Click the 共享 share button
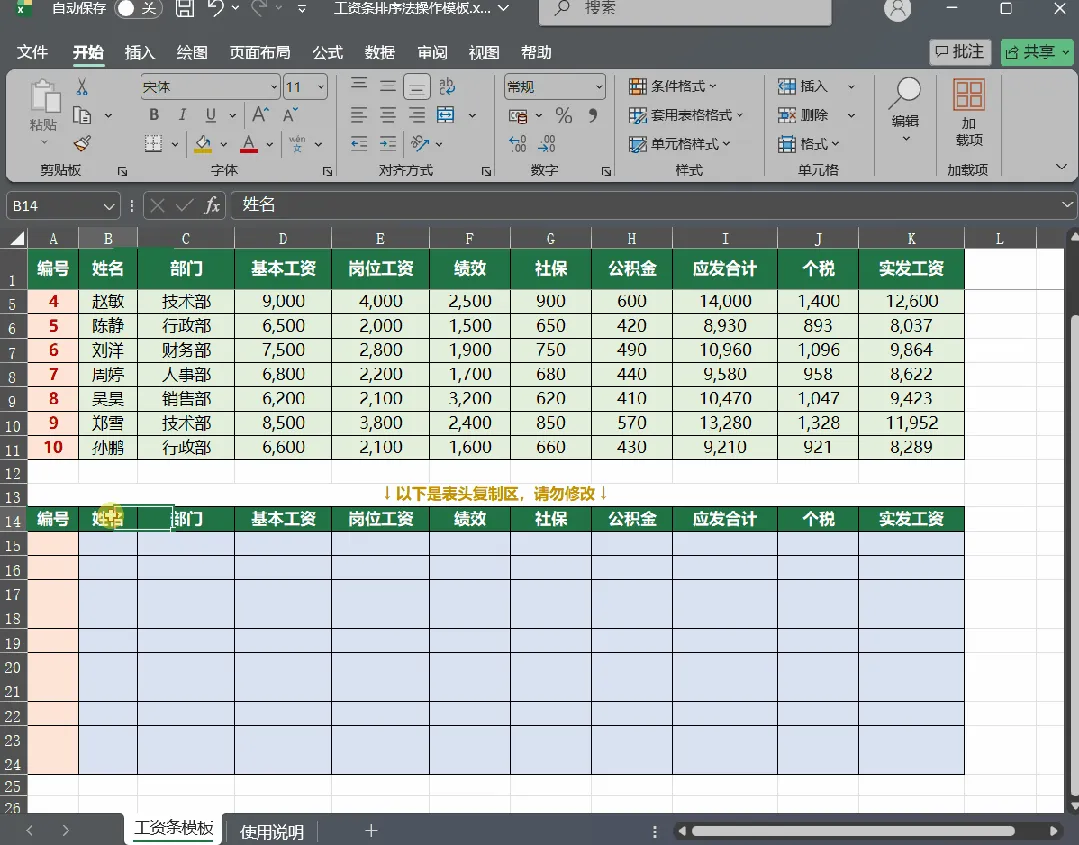The width and height of the screenshot is (1079, 845). 1037,52
